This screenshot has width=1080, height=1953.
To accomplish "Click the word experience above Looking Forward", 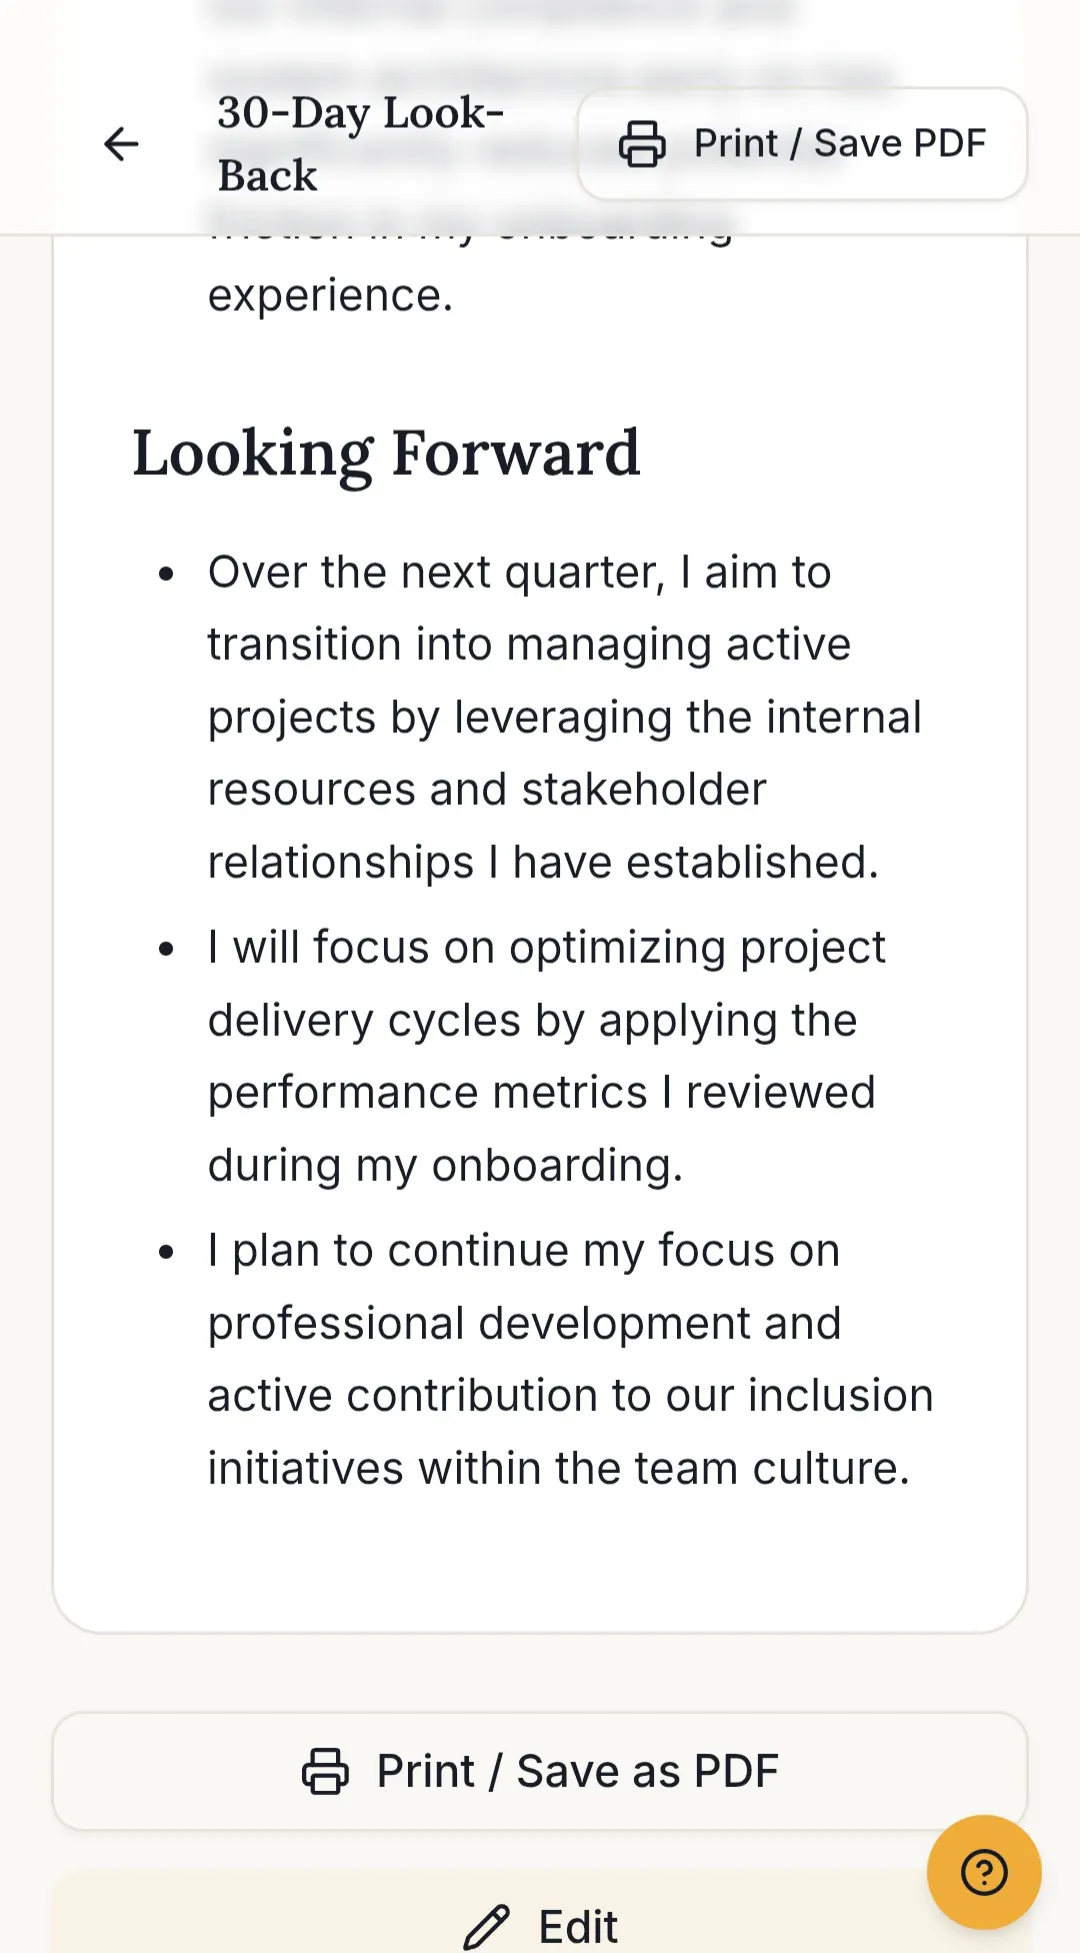I will click(330, 296).
